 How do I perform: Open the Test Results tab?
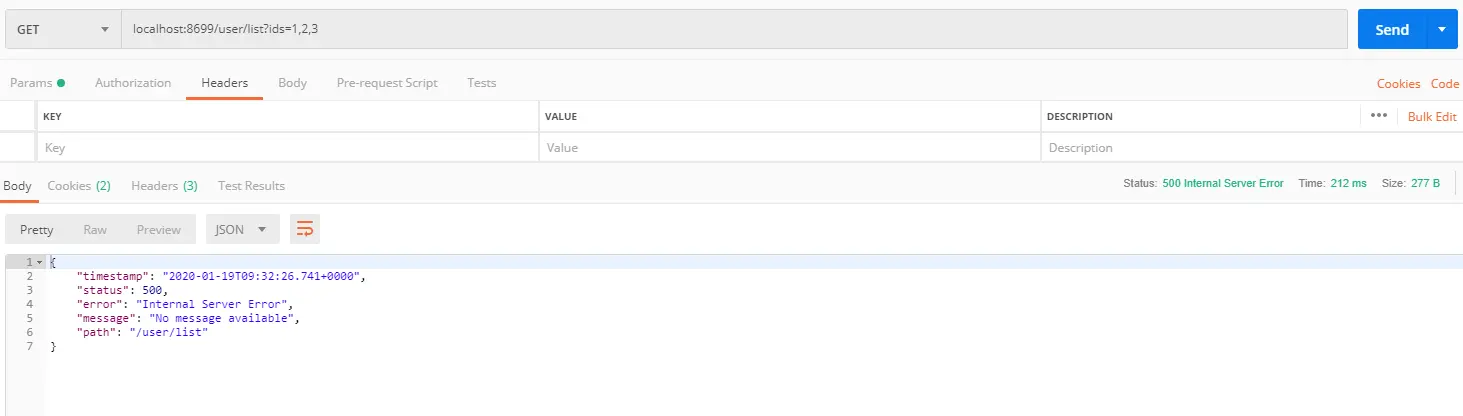click(251, 186)
